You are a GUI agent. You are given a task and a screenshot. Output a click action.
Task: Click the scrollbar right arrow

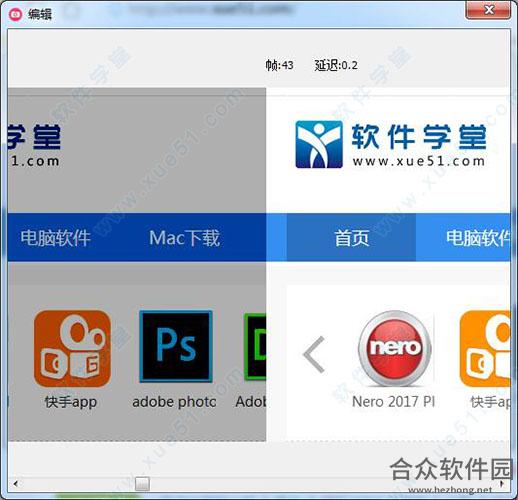point(503,483)
